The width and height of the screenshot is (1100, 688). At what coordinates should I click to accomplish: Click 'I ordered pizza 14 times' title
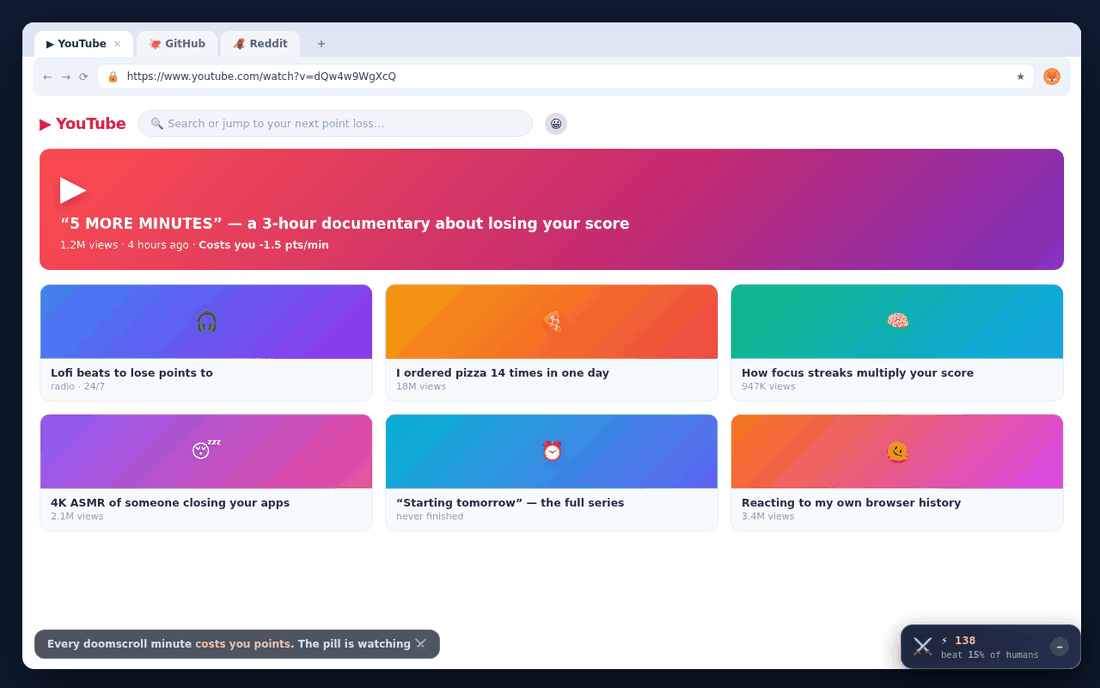pyautogui.click(x=502, y=372)
